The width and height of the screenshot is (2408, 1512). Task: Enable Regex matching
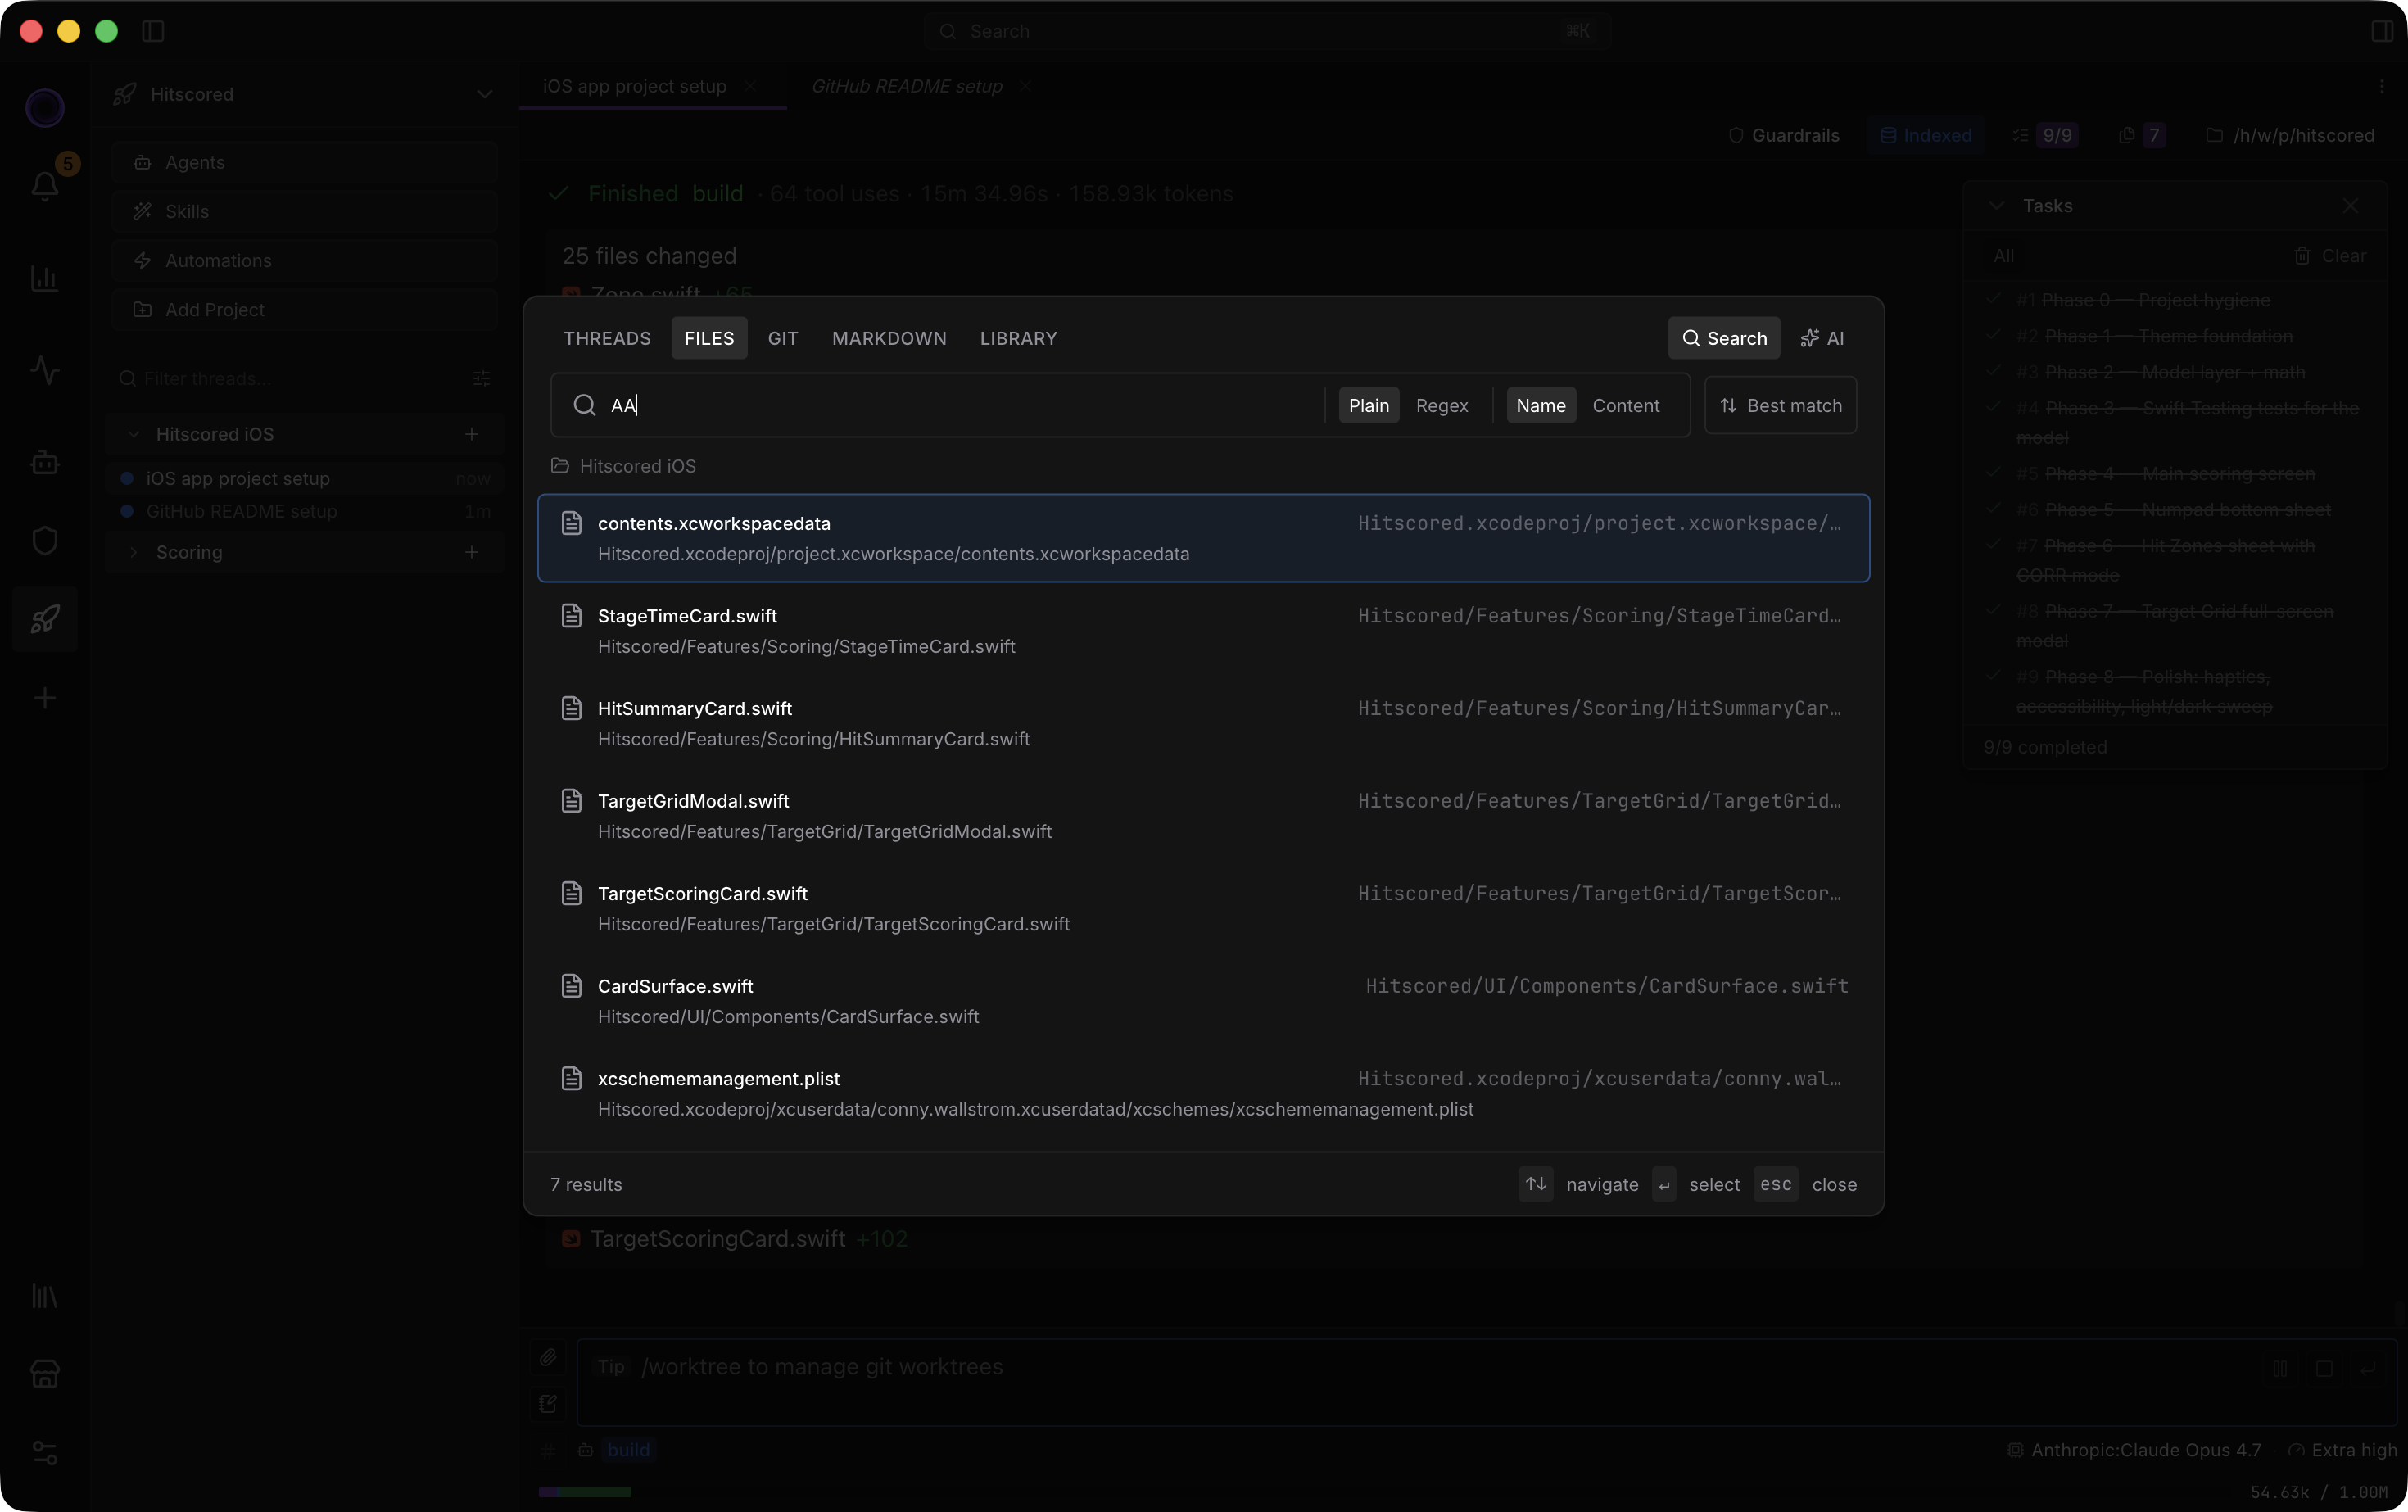[x=1442, y=405]
